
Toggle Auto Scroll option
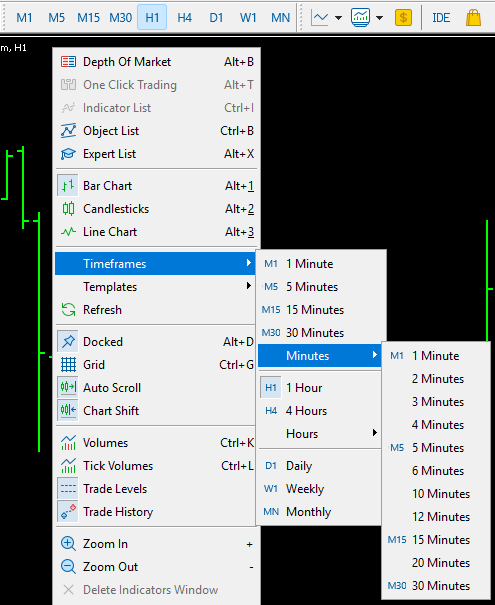[155, 388]
